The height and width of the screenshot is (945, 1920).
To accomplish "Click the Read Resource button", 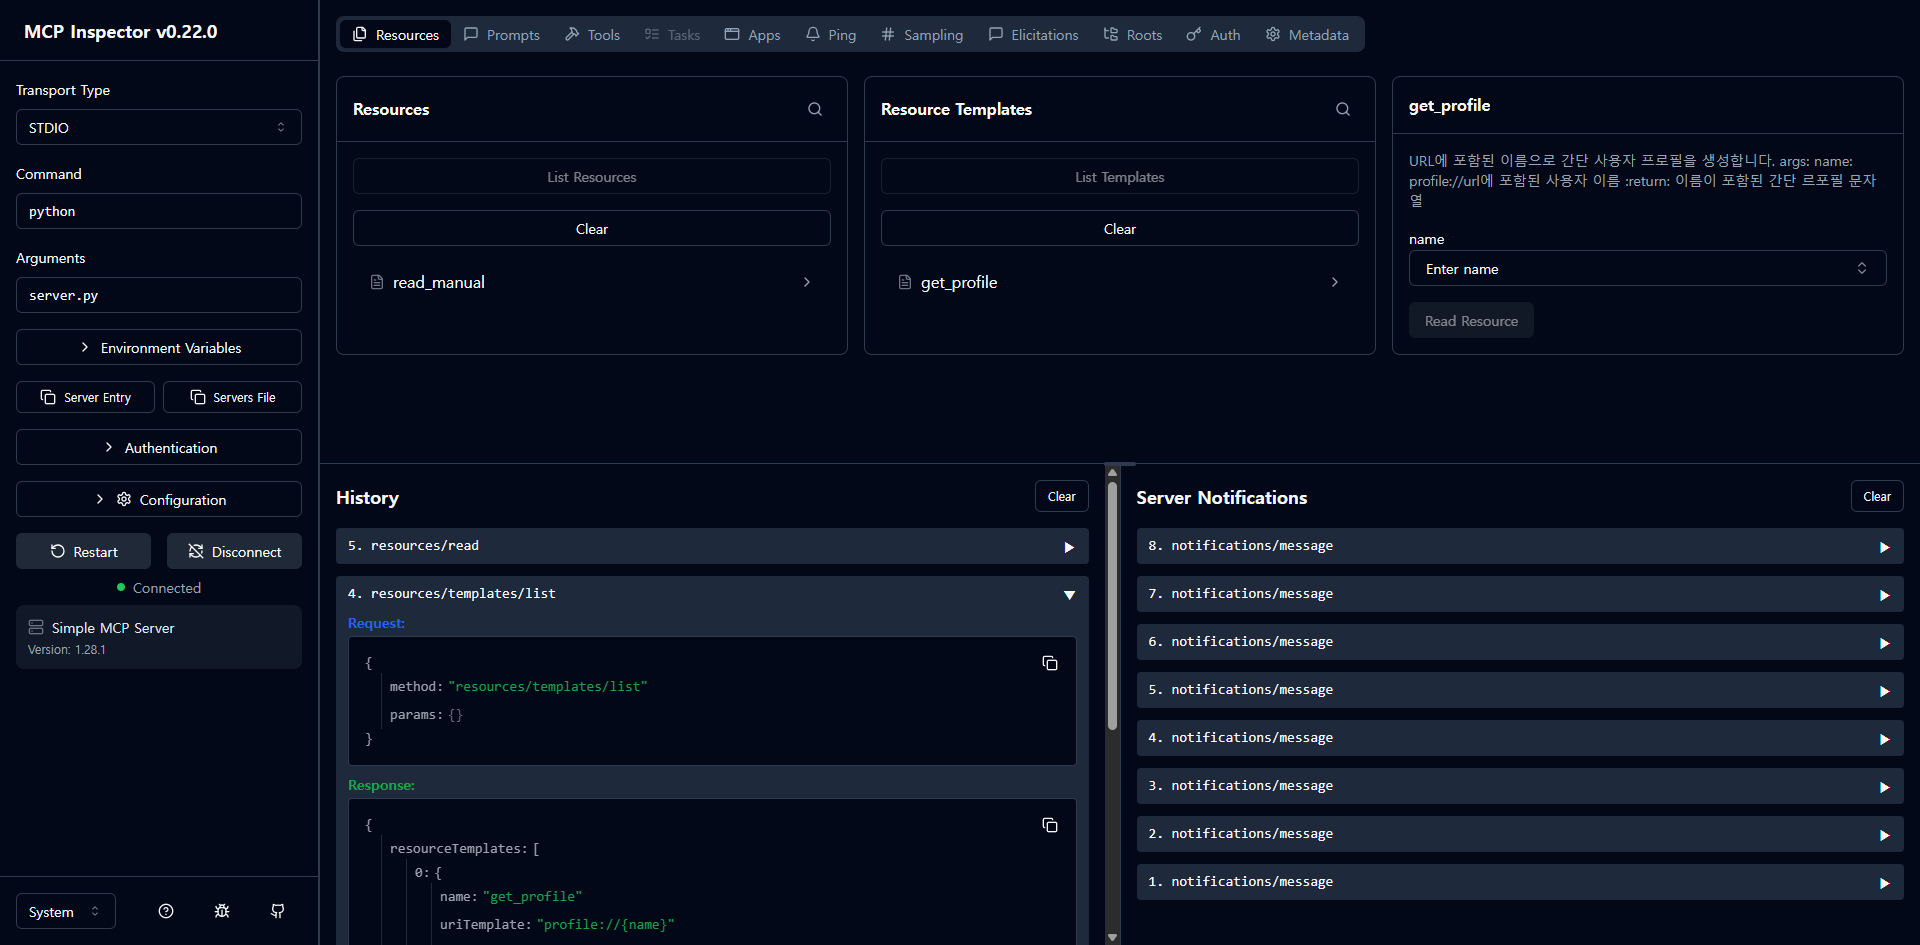I will click(x=1471, y=320).
